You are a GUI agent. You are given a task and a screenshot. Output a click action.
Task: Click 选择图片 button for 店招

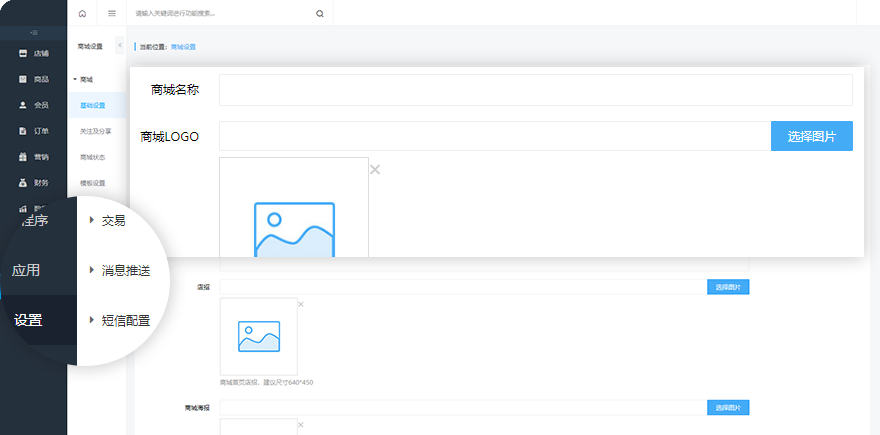pos(727,287)
